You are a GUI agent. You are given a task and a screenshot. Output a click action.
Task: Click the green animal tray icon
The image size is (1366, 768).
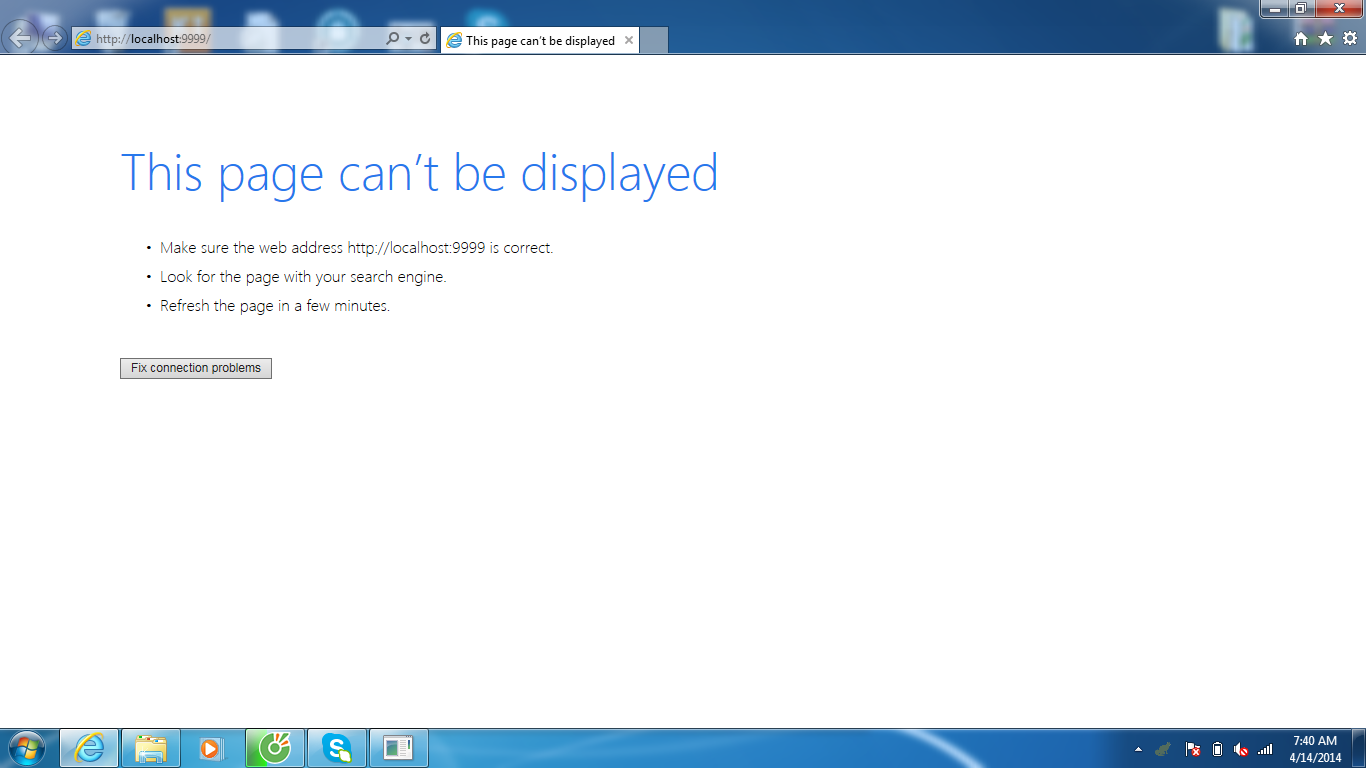point(1163,749)
